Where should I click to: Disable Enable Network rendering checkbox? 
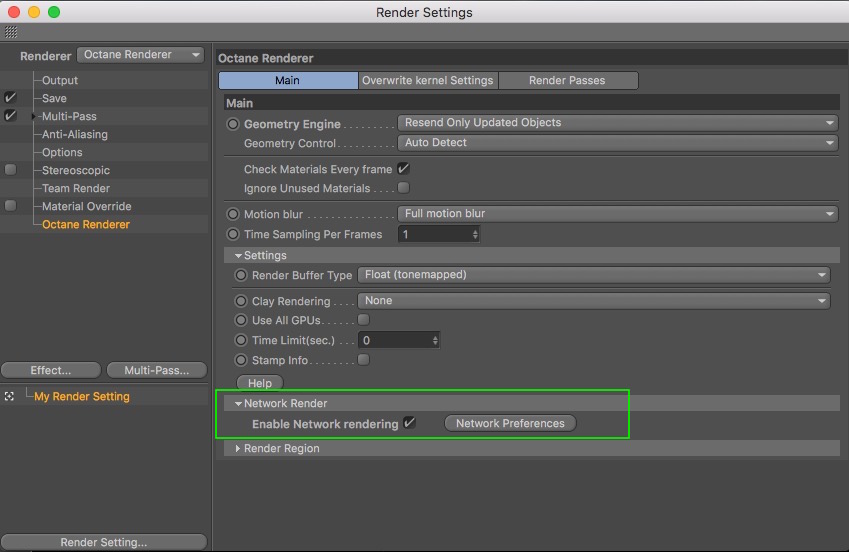(x=410, y=423)
